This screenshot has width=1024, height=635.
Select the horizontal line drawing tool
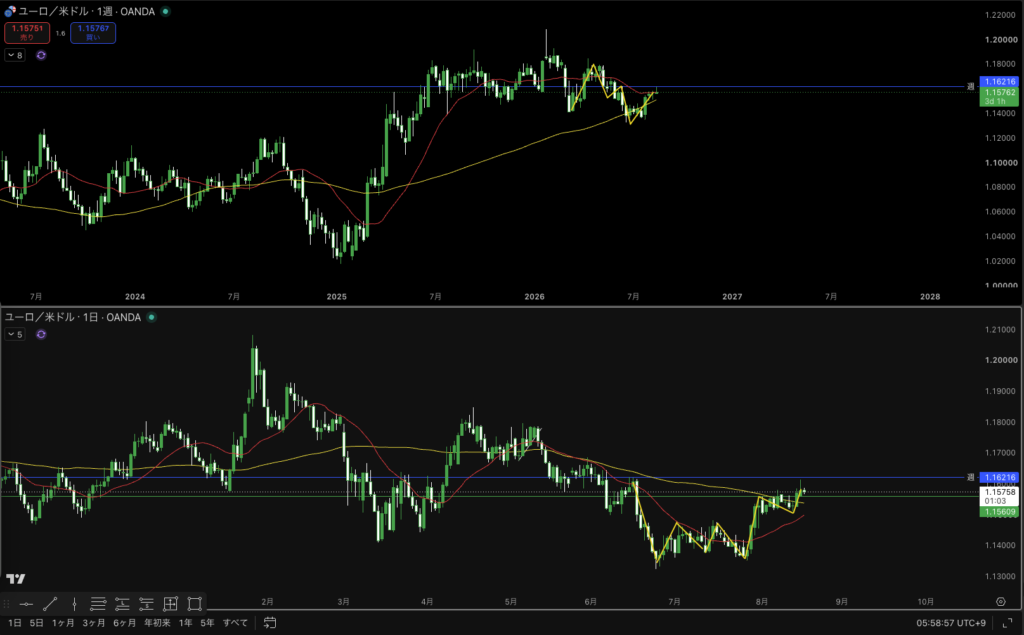[x=26, y=604]
